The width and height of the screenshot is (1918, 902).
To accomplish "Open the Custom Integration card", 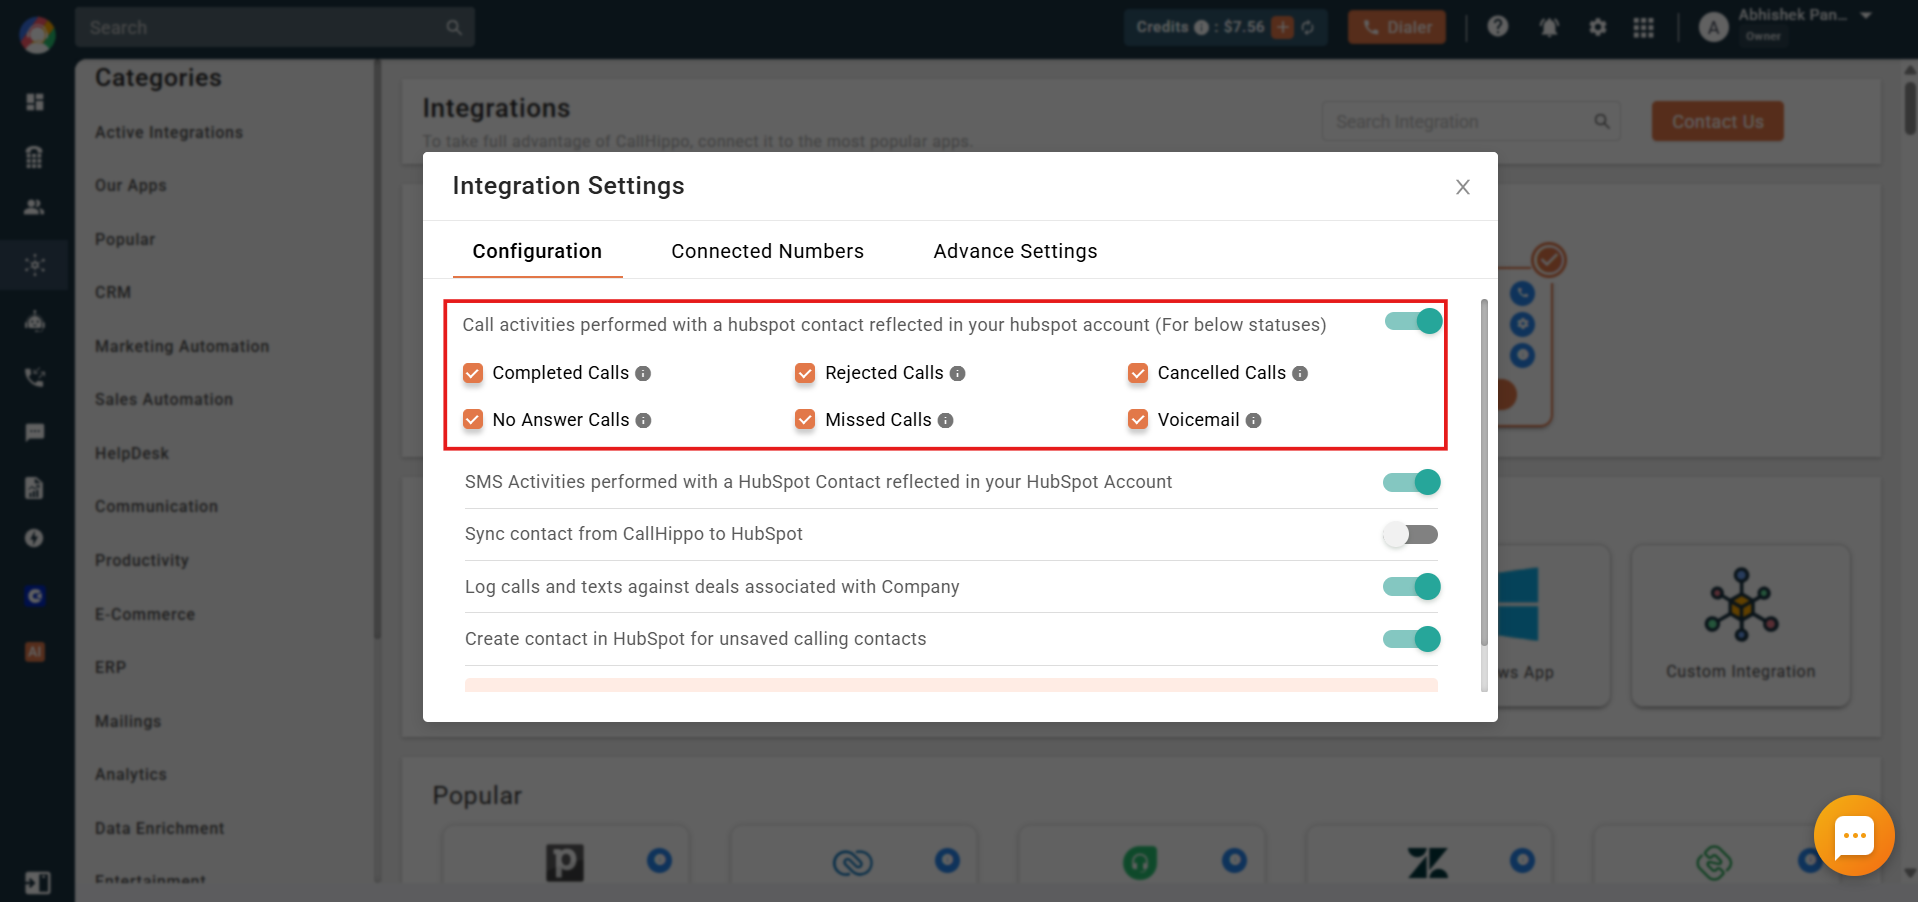I will pos(1740,625).
